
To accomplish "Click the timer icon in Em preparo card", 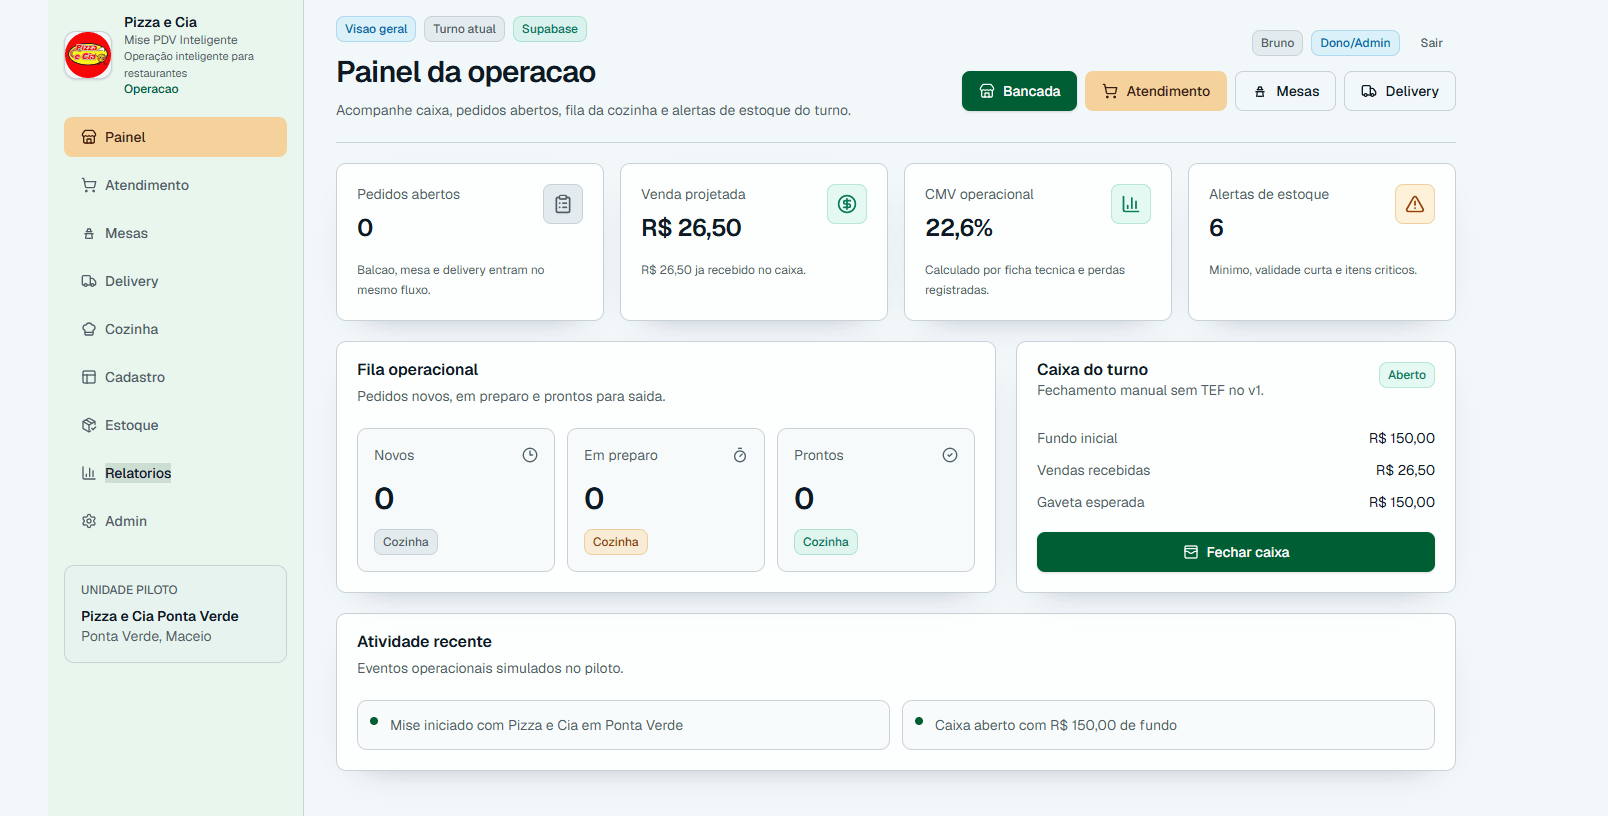I will click(x=740, y=455).
